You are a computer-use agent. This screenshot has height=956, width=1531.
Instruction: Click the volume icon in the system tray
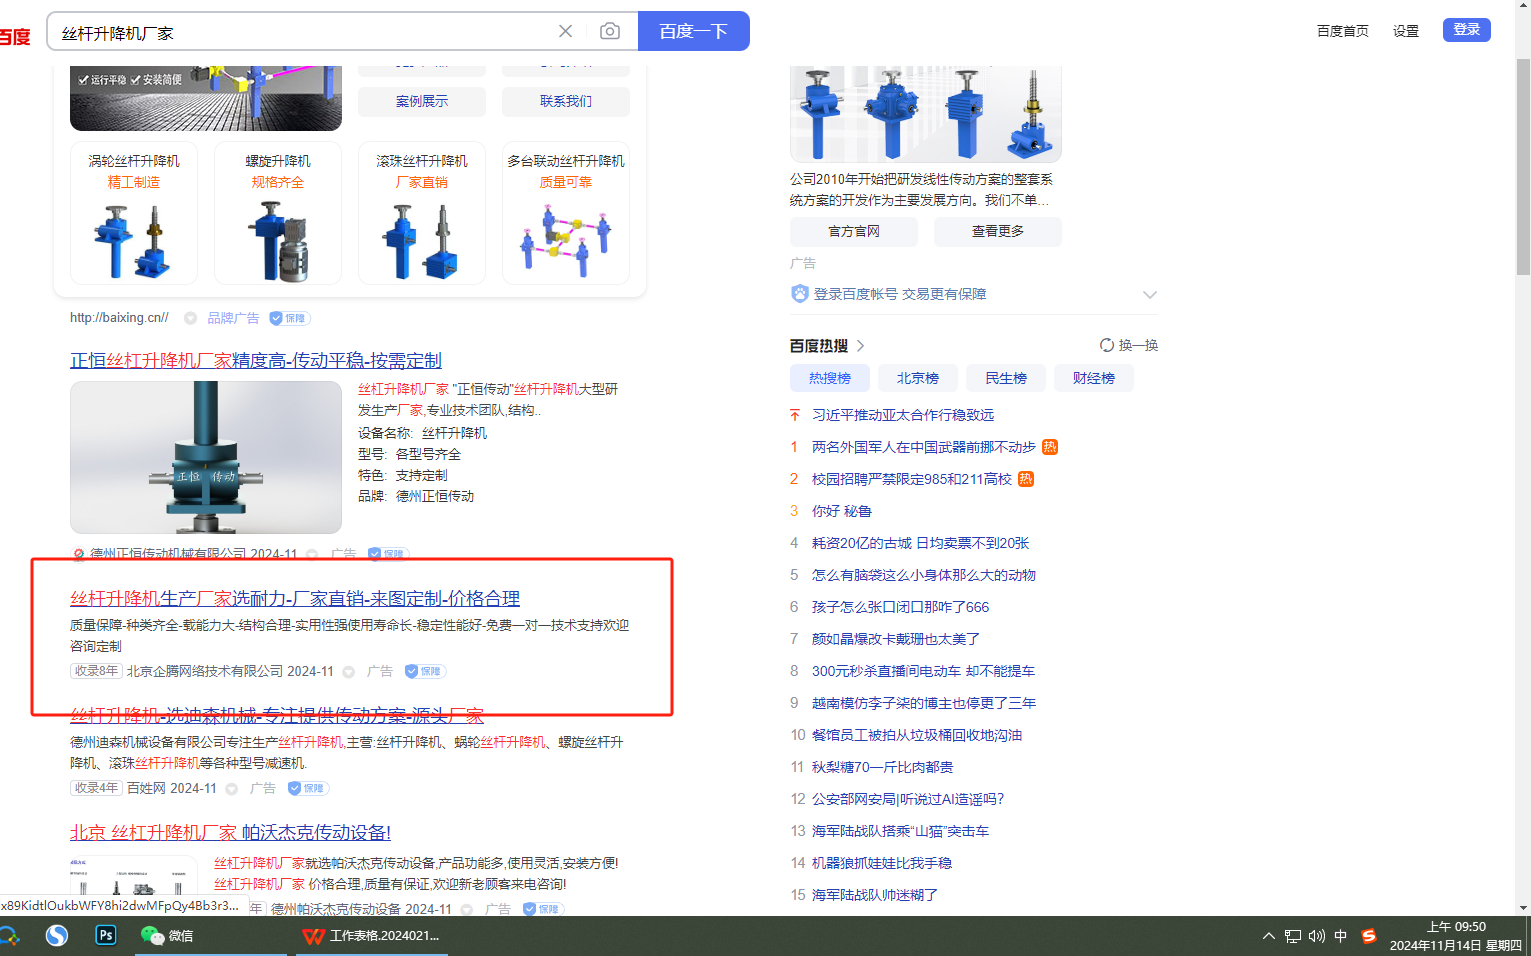coord(1316,936)
